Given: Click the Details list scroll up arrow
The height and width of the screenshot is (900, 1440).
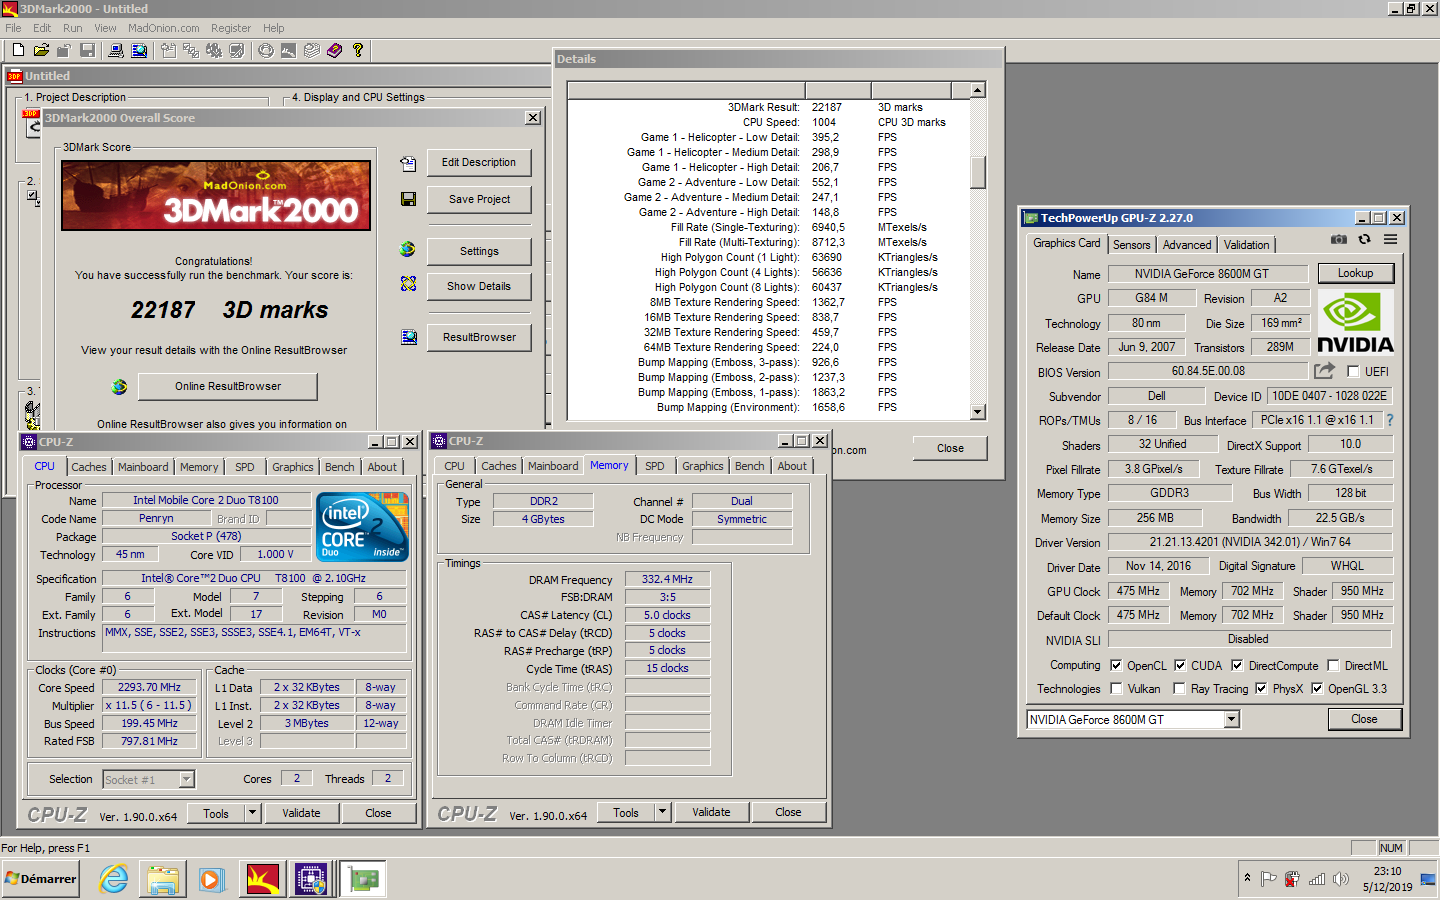Looking at the screenshot, I should pyautogui.click(x=978, y=90).
